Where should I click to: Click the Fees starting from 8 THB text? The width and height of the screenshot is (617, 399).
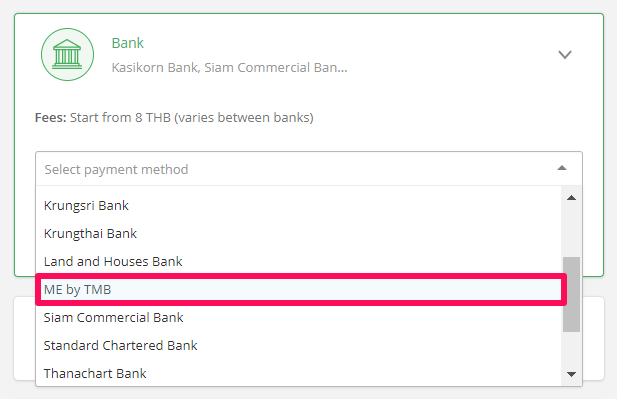[x=174, y=118]
